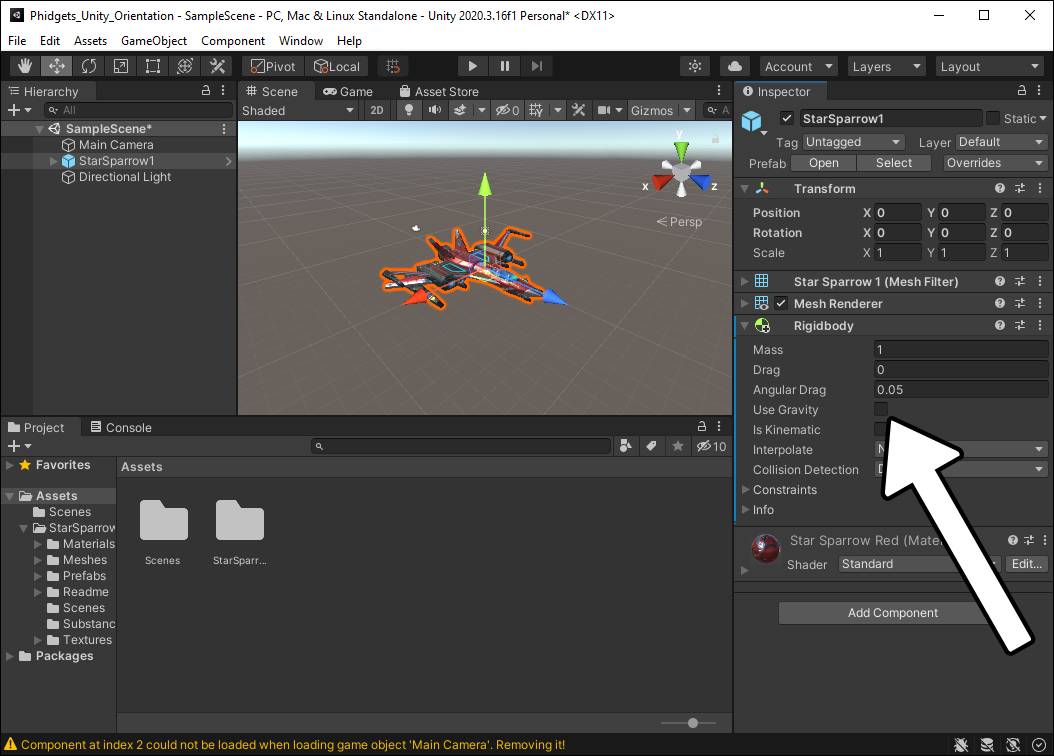Open the Account dropdown
Screen dimensions: 1054x756
(799, 66)
